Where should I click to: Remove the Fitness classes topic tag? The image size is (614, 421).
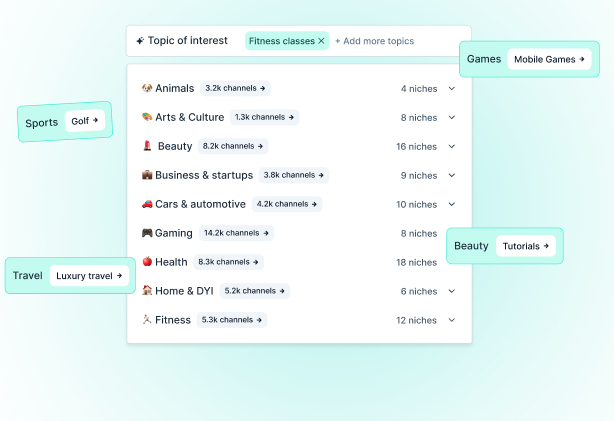pos(321,41)
